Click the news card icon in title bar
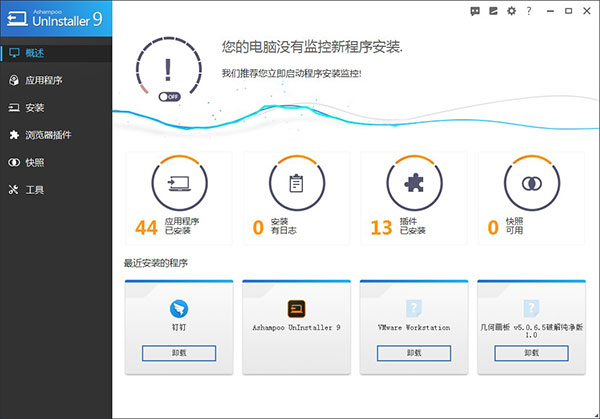This screenshot has height=419, width=600. [x=493, y=11]
